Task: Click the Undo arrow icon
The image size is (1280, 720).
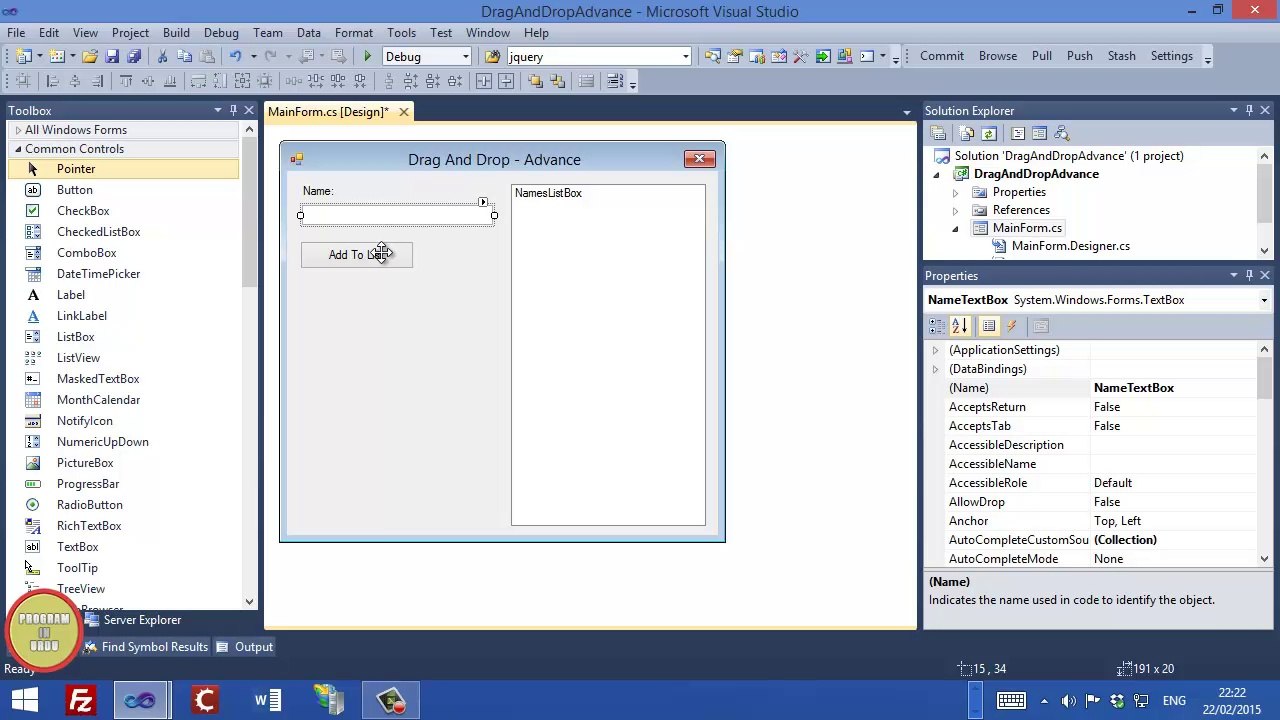Action: coord(235,56)
